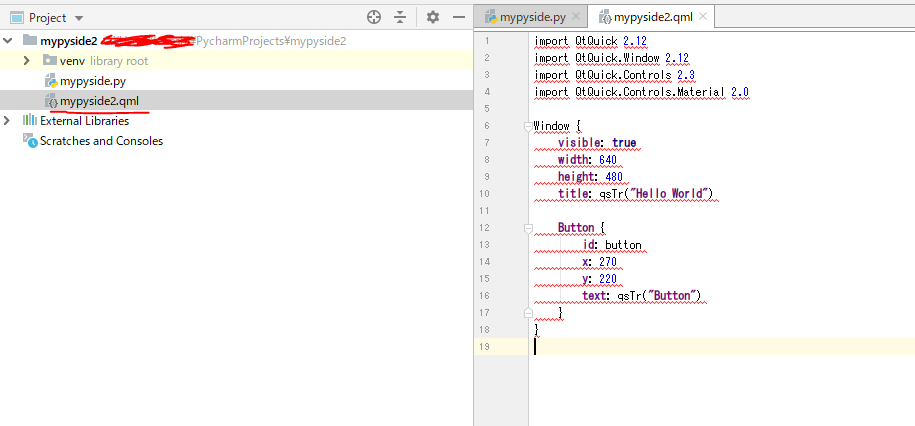
Task: Click the Python file icon beside mypyside.py
Action: tap(51, 81)
